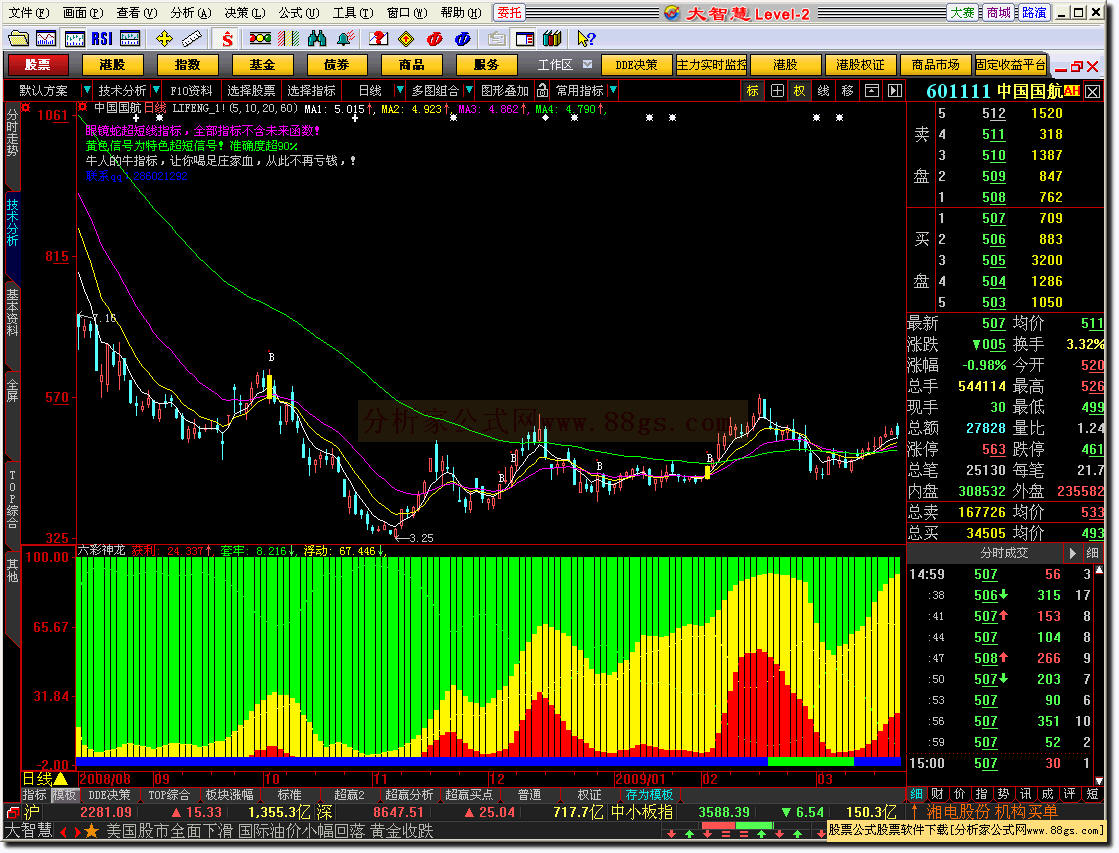The height and width of the screenshot is (853, 1119).
Task: Select the candlestick chart toolbar icon
Action: coord(74,39)
